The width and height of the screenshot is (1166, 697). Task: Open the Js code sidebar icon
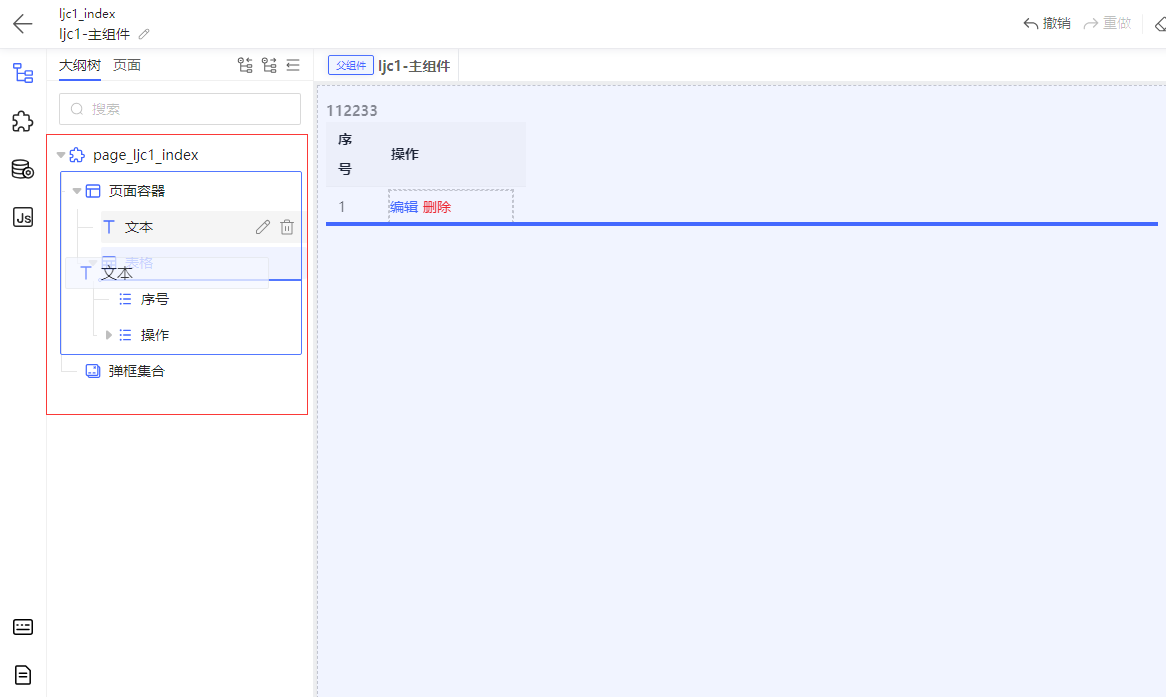(x=23, y=217)
